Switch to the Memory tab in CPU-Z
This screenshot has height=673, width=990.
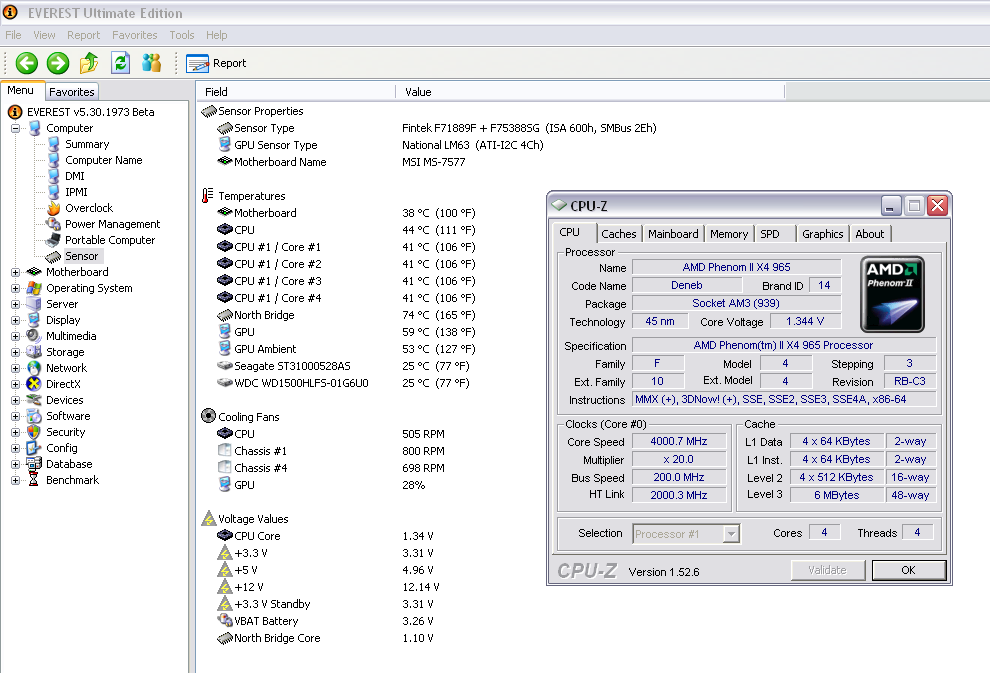click(x=729, y=234)
